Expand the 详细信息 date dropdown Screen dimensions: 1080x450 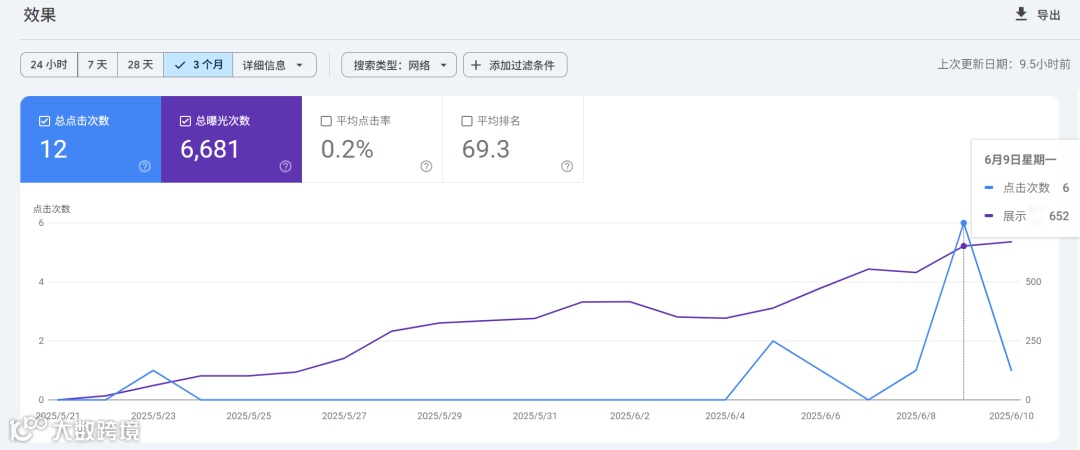[274, 65]
